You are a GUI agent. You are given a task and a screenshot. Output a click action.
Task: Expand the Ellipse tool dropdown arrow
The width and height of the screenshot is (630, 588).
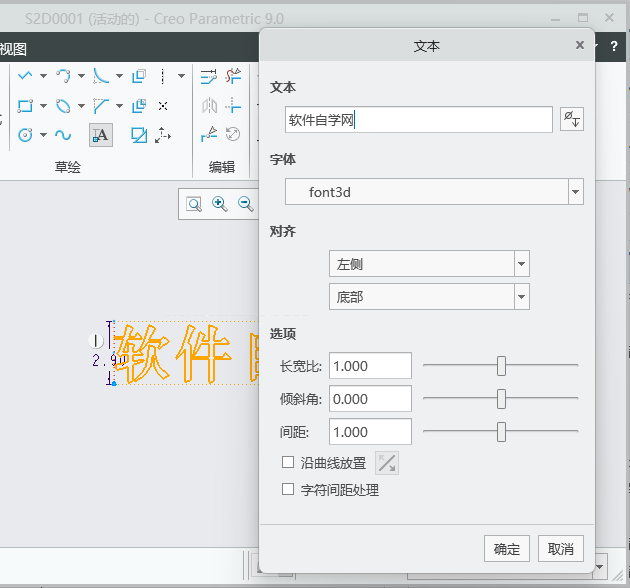click(x=81, y=106)
